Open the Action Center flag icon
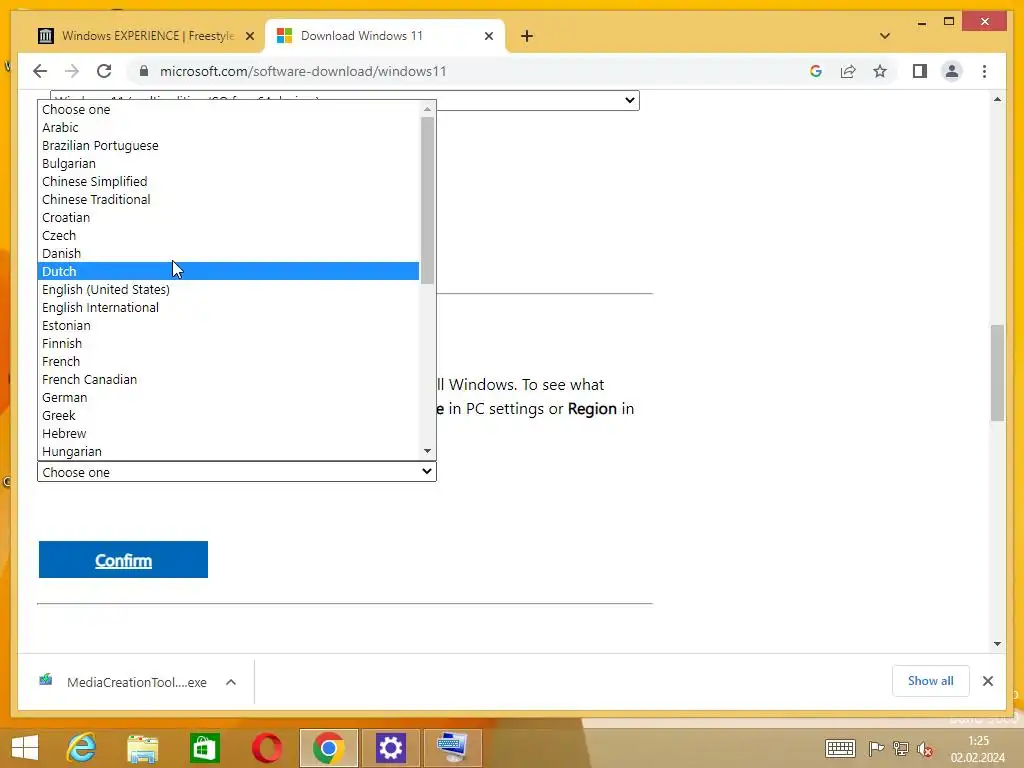 [876, 748]
